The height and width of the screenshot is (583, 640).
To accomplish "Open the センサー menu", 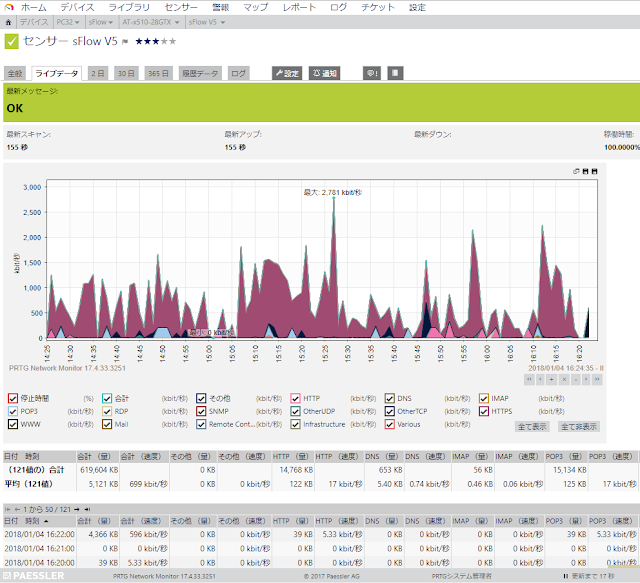I will coord(181,7).
